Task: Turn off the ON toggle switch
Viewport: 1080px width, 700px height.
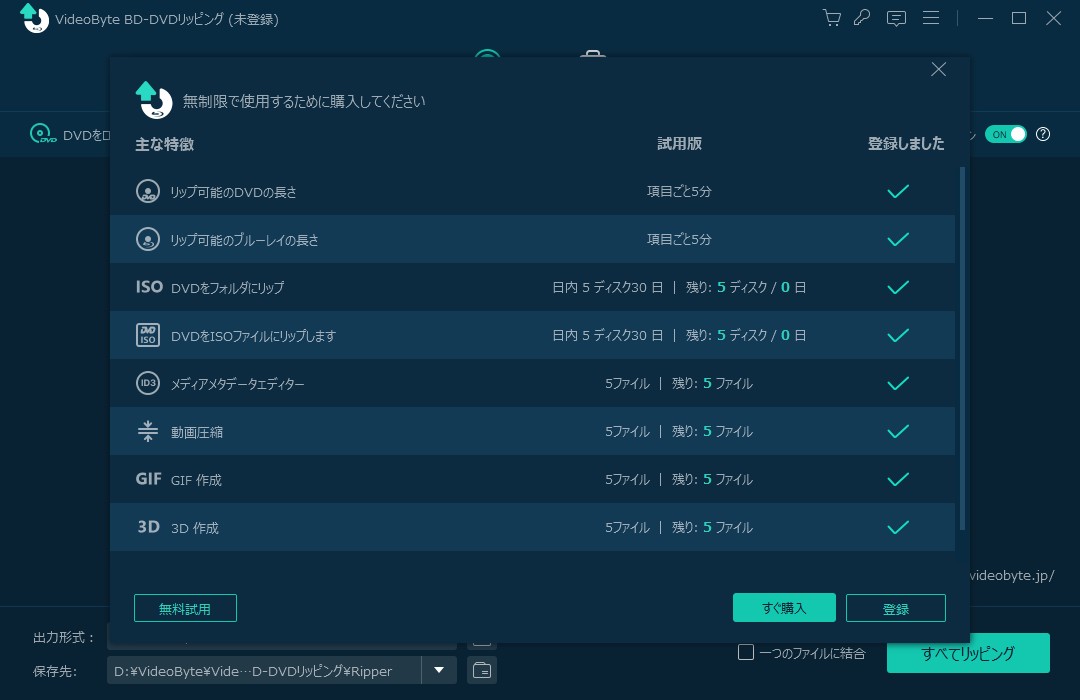Action: [x=1006, y=134]
